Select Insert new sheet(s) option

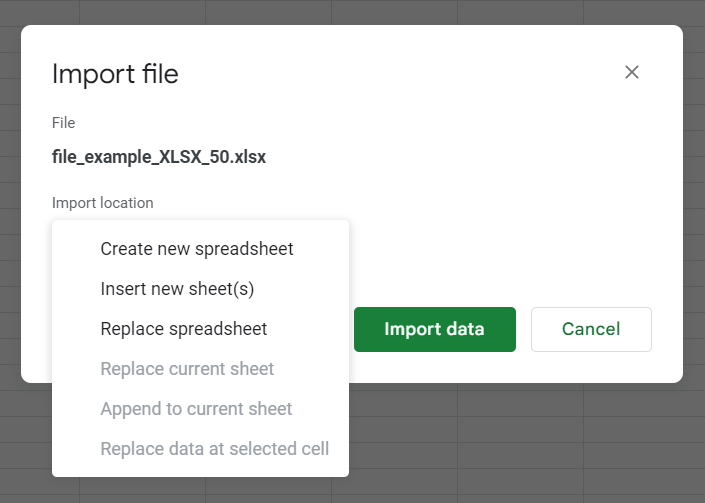point(201,289)
